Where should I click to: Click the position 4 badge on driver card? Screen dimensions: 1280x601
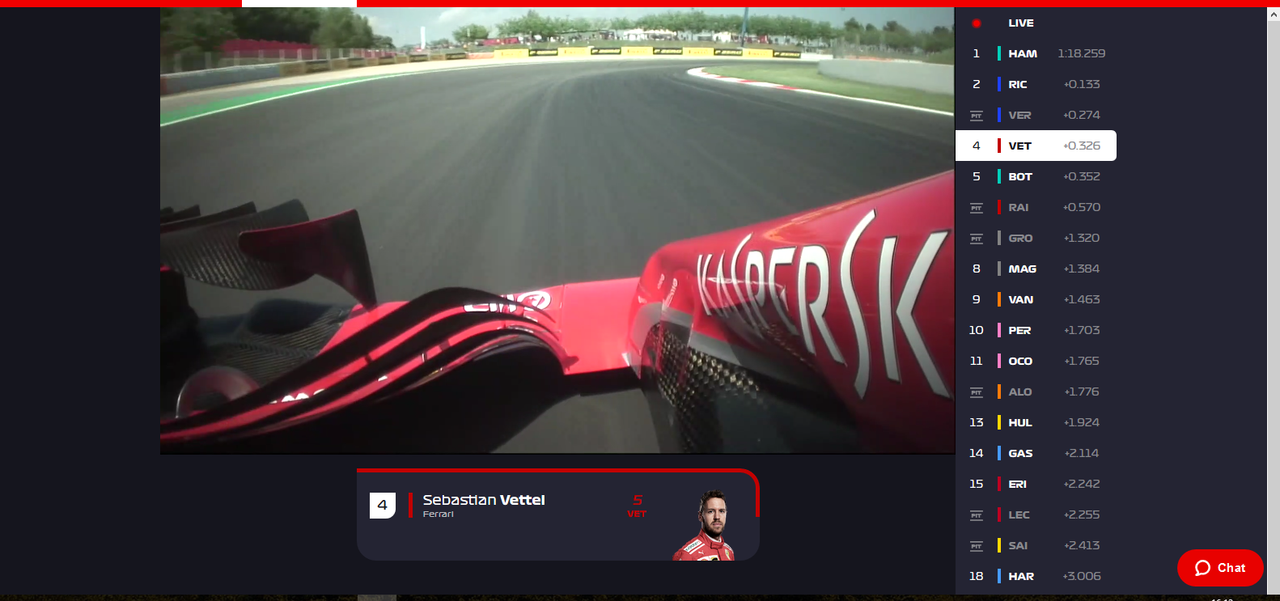383,505
